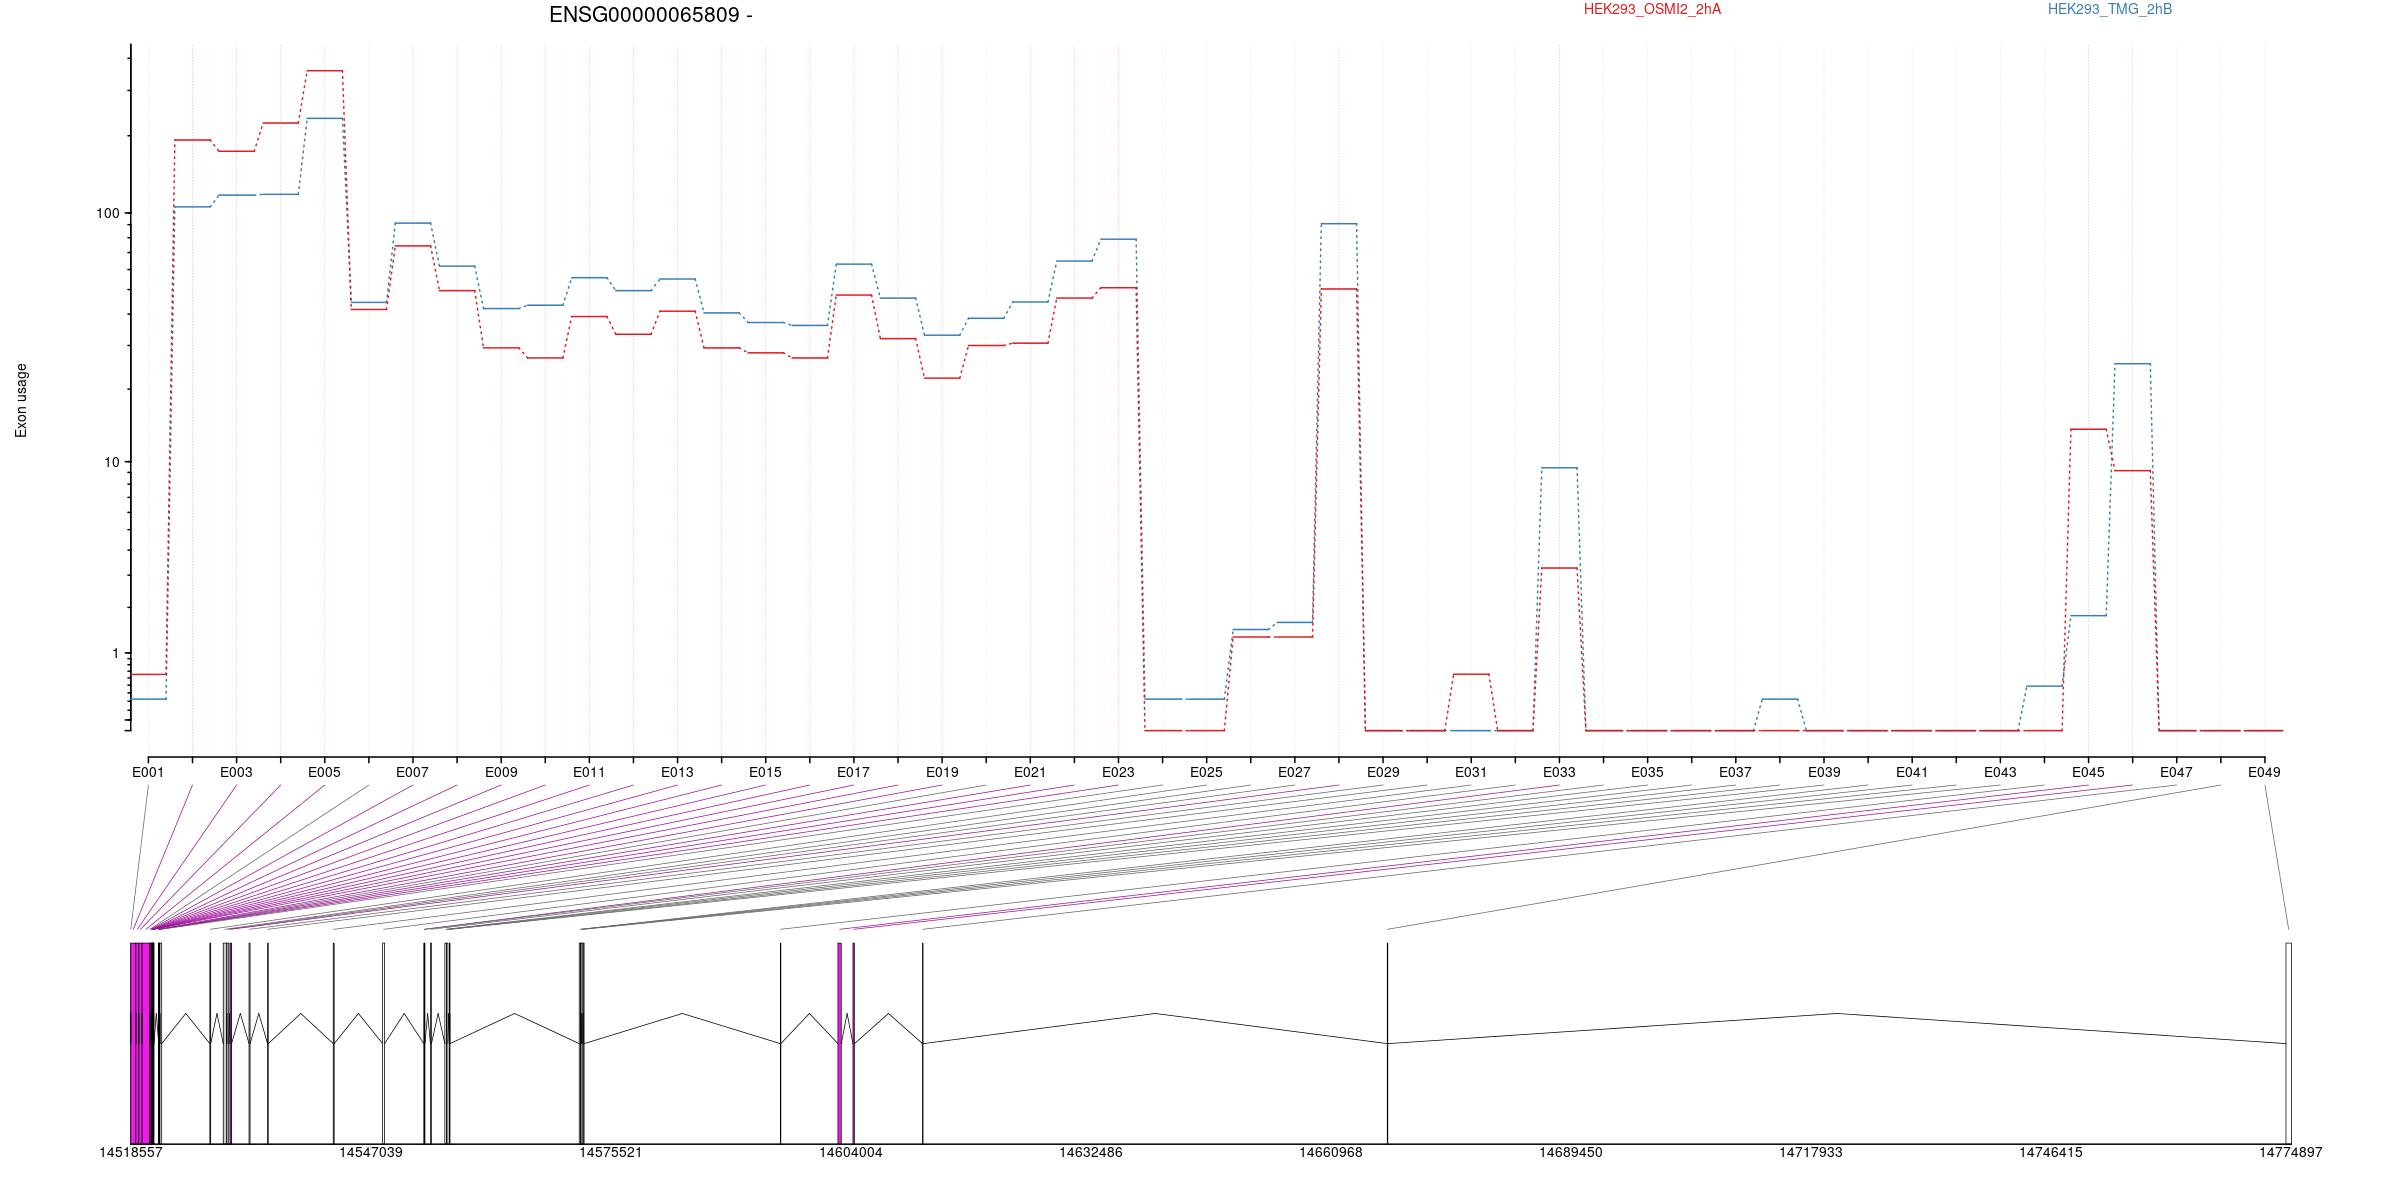
Task: Click the y-axis tick label 10
Action: 111,462
